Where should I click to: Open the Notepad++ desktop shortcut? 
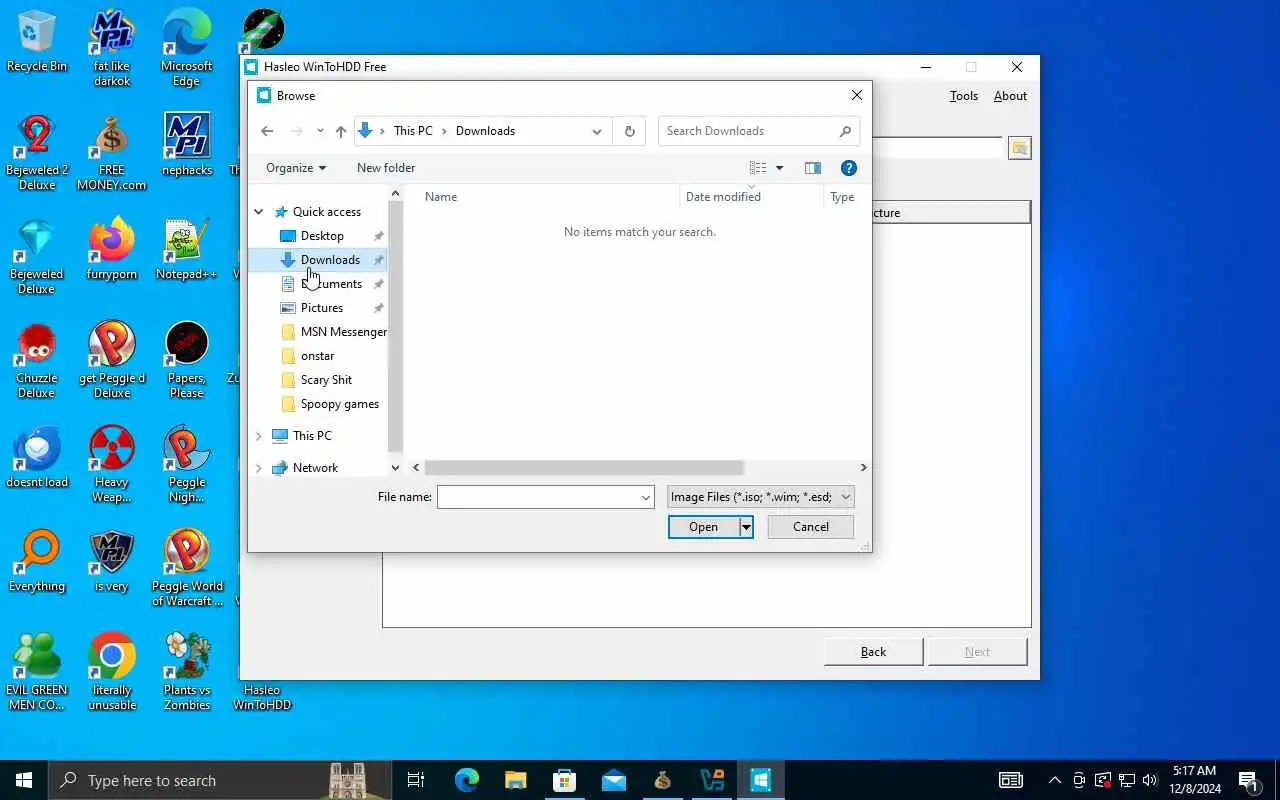(187, 249)
